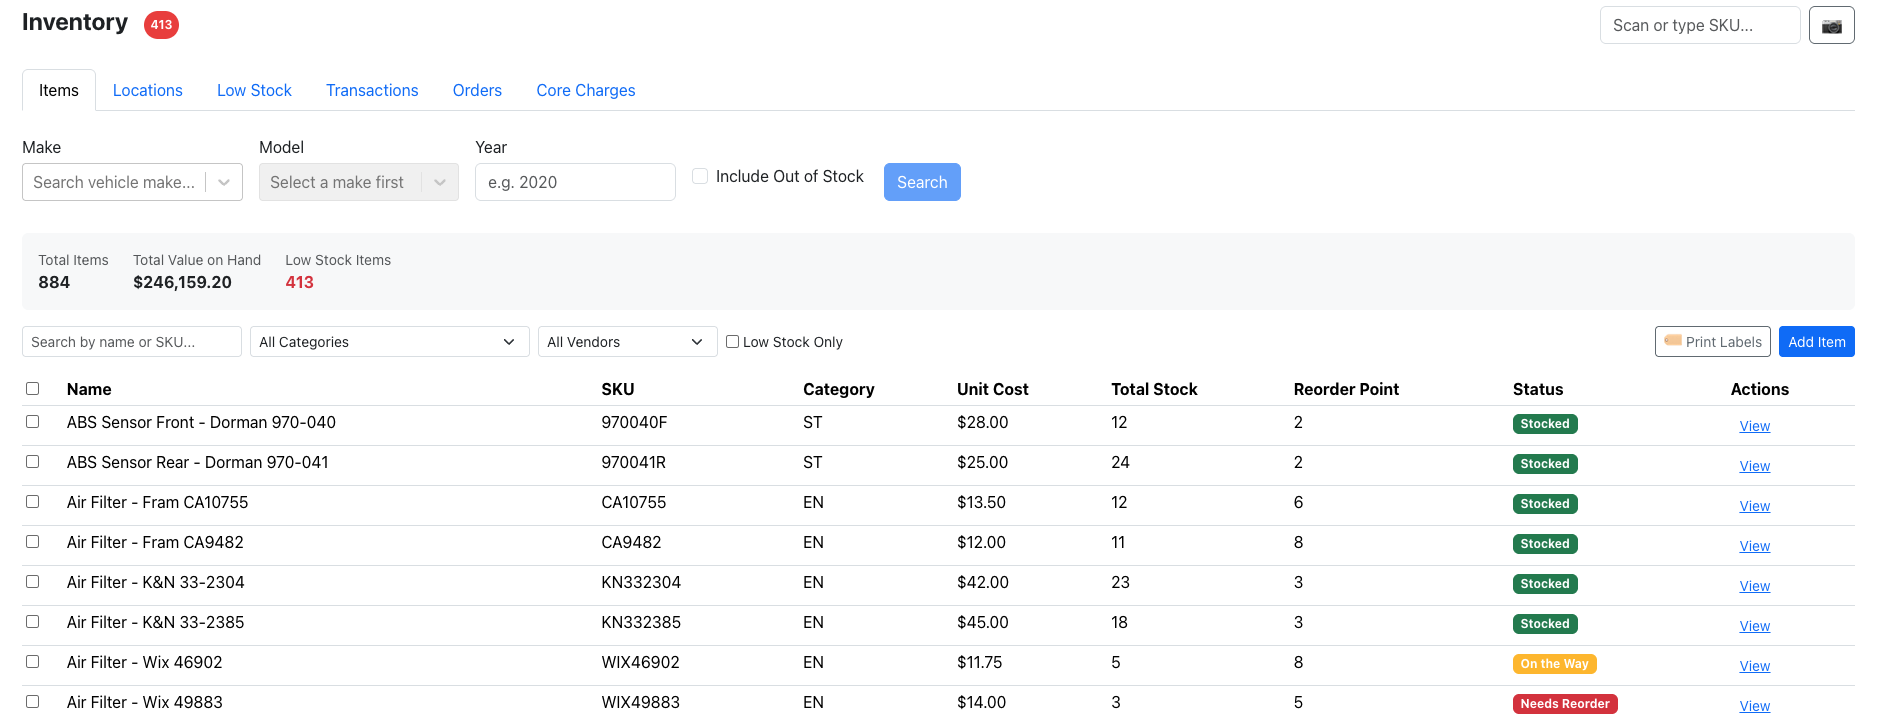Enable Include Out of Stock checkbox
This screenshot has width=1884, height=724.
700,176
